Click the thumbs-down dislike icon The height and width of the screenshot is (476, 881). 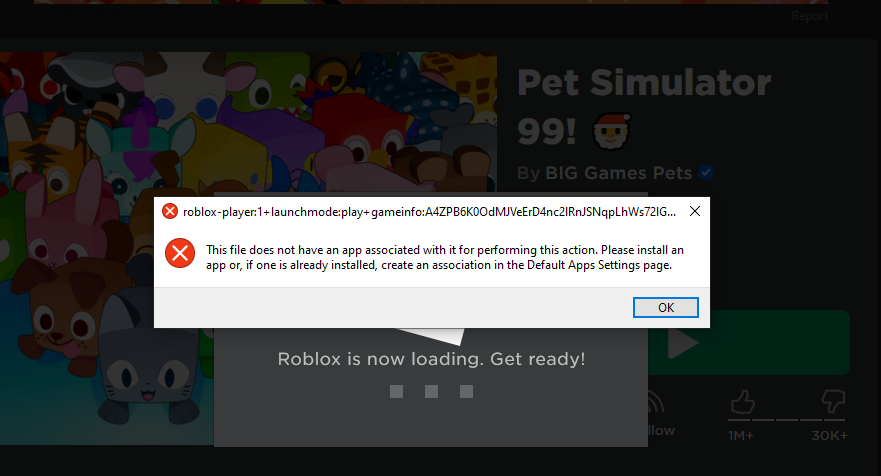833,402
